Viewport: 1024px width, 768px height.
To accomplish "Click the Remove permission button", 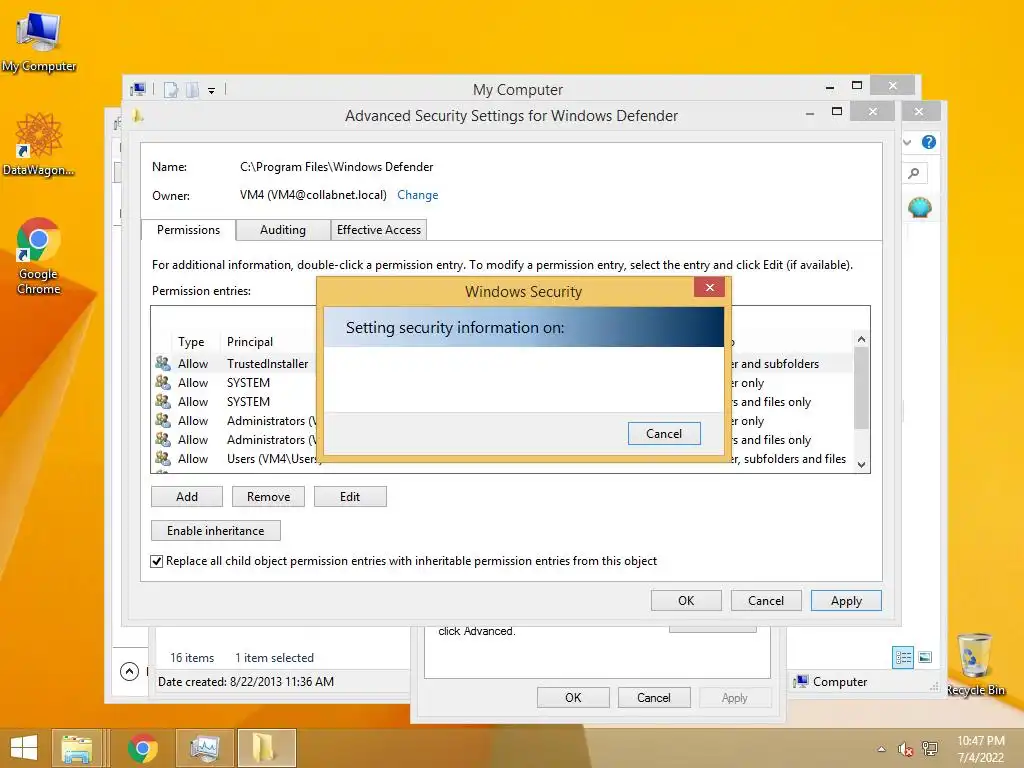I will 268,496.
